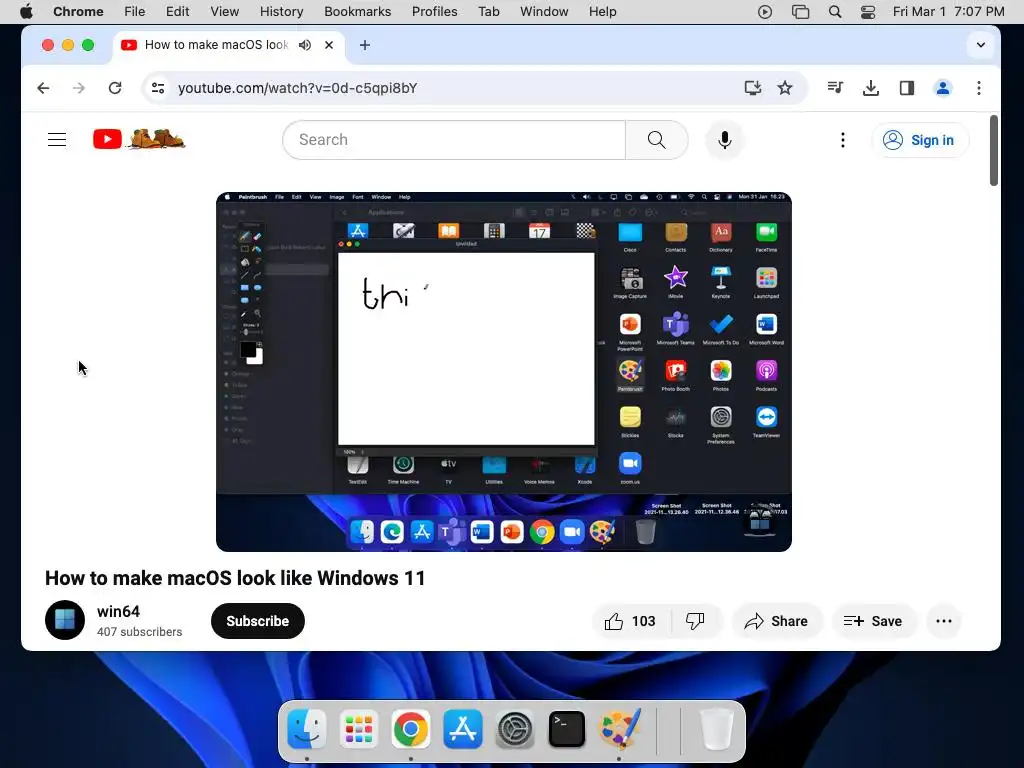This screenshot has height=768, width=1024.
Task: Open the Apple menu
Action: (26, 12)
